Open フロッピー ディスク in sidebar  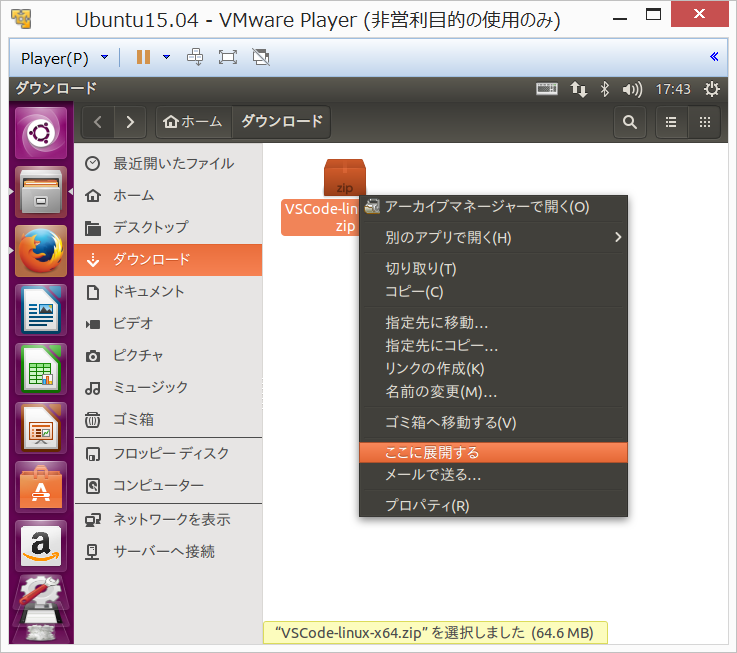[168, 453]
